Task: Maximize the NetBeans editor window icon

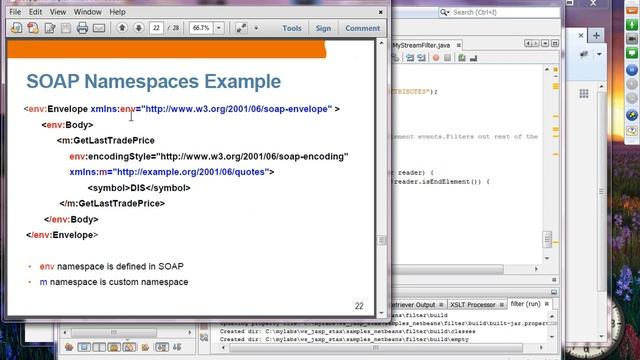Action: [x=555, y=43]
